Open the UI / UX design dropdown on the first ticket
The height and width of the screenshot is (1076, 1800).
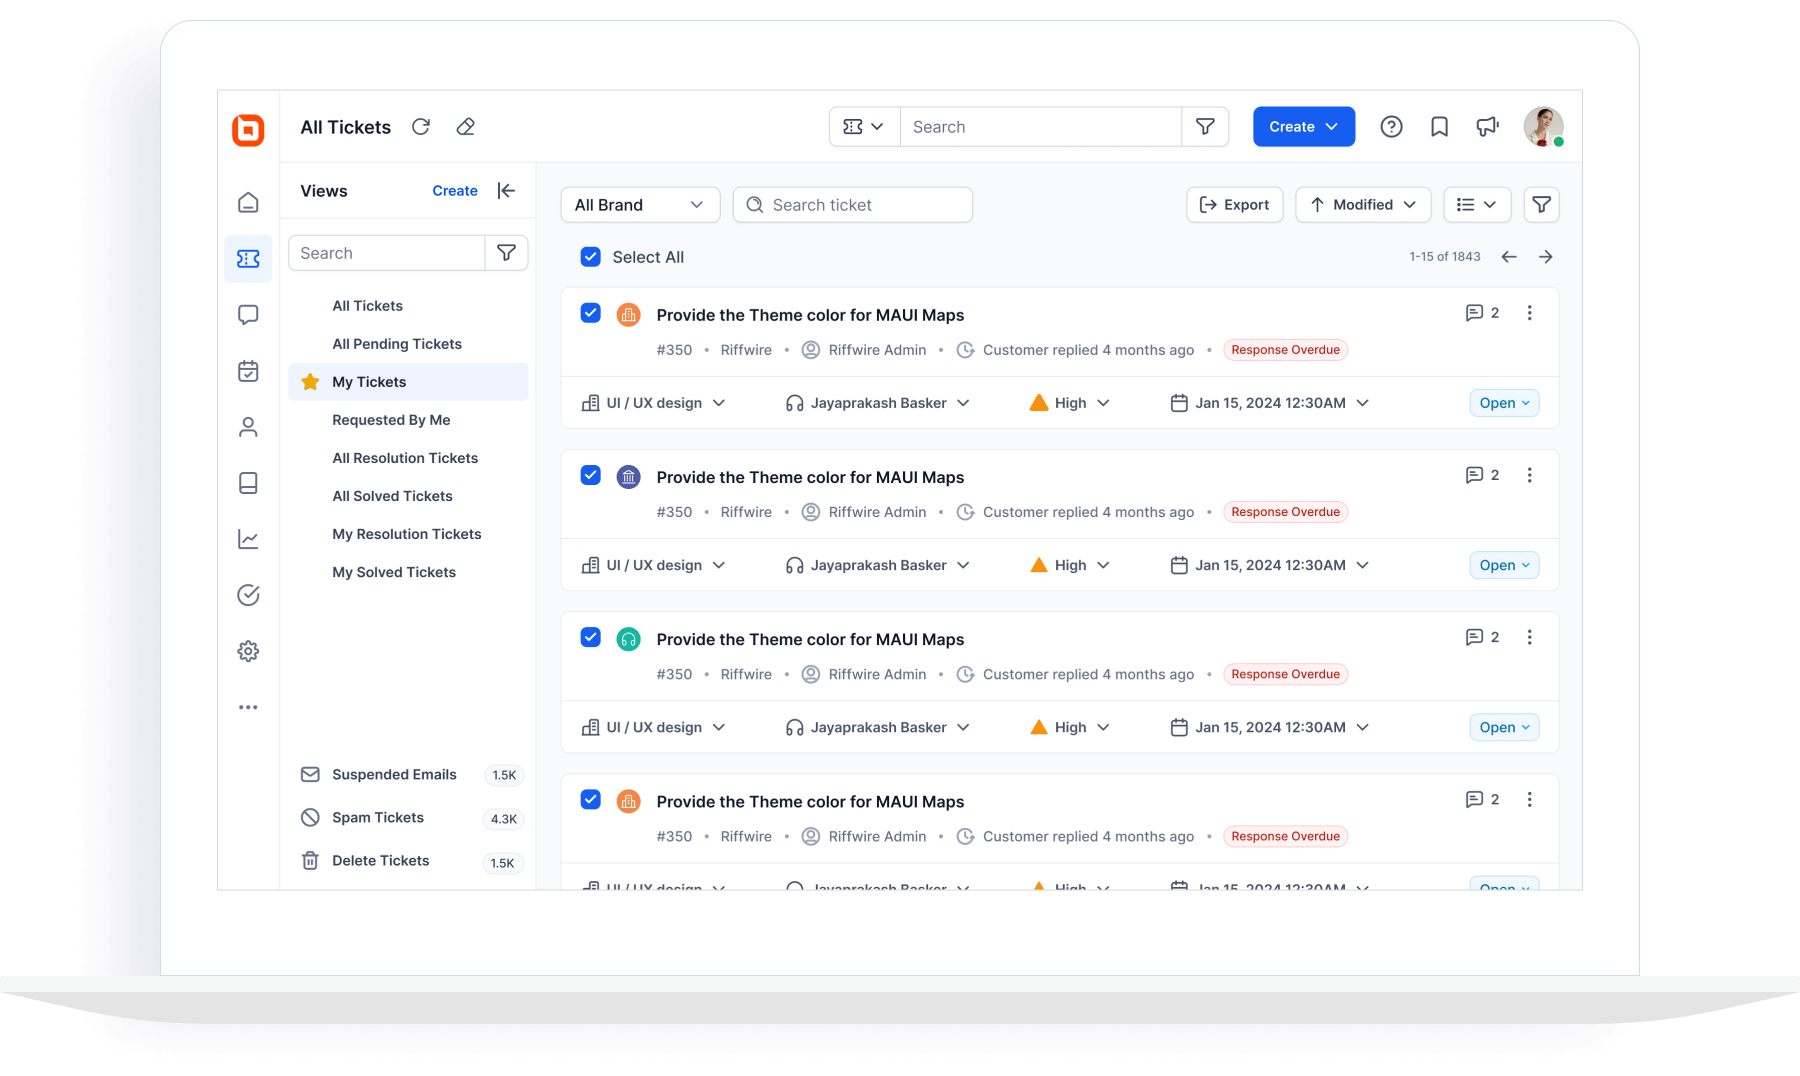654,403
